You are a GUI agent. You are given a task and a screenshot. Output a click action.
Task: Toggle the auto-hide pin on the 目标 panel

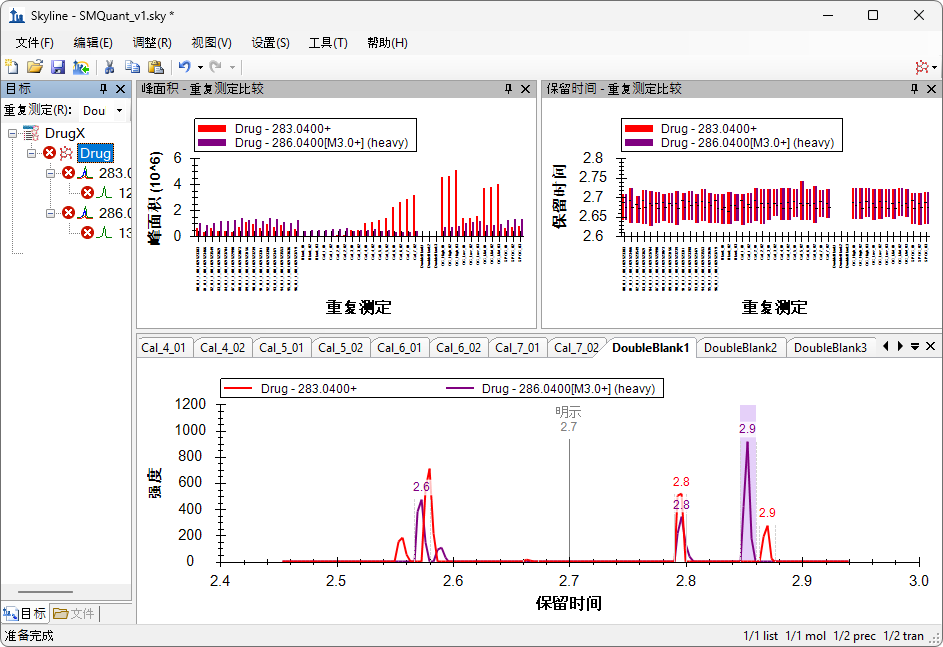point(103,89)
